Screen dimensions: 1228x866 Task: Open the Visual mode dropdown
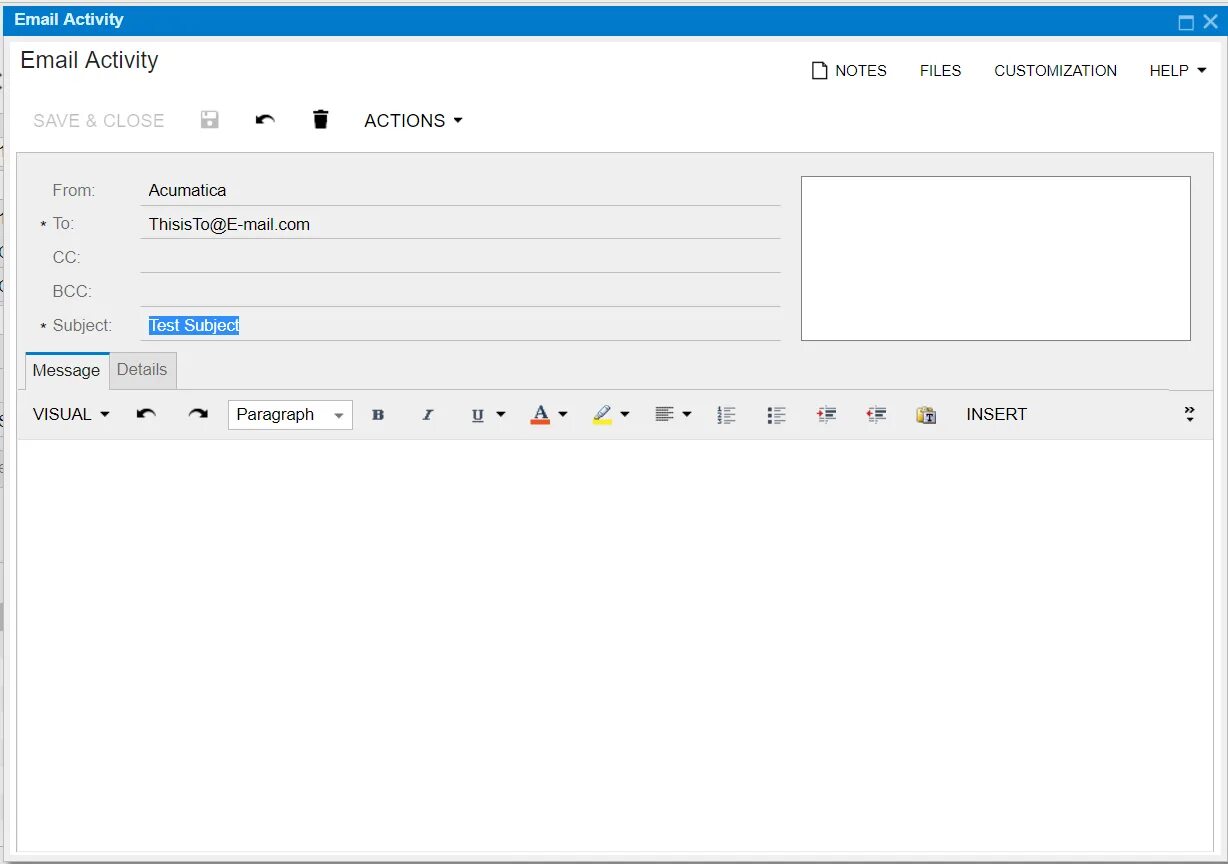point(71,414)
